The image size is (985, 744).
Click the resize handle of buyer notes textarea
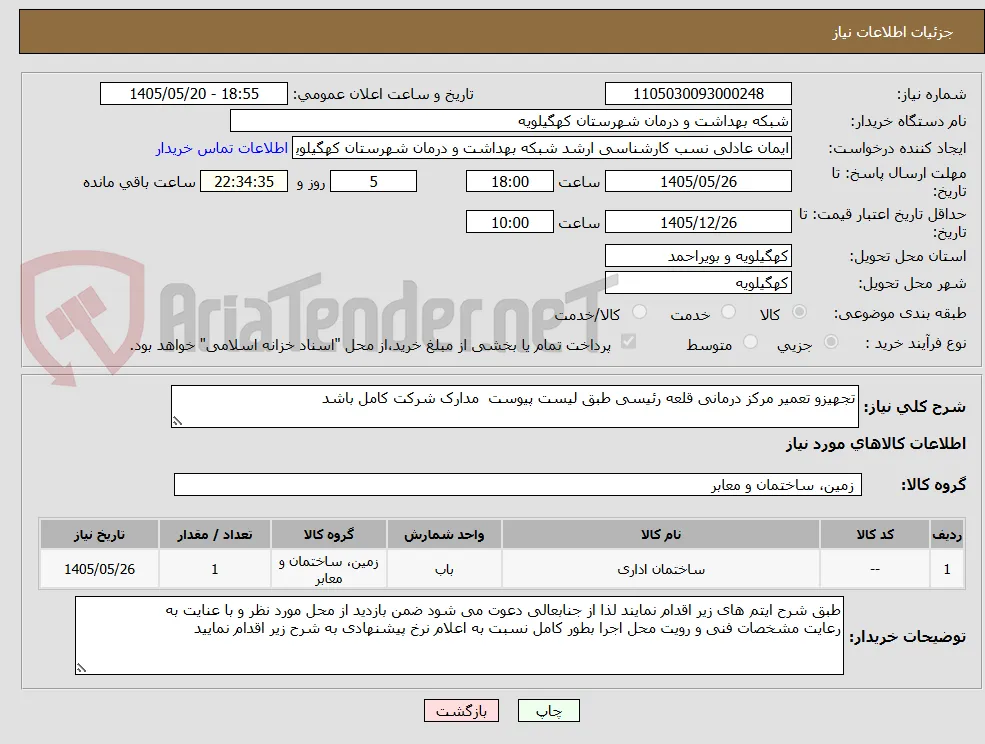81,669
